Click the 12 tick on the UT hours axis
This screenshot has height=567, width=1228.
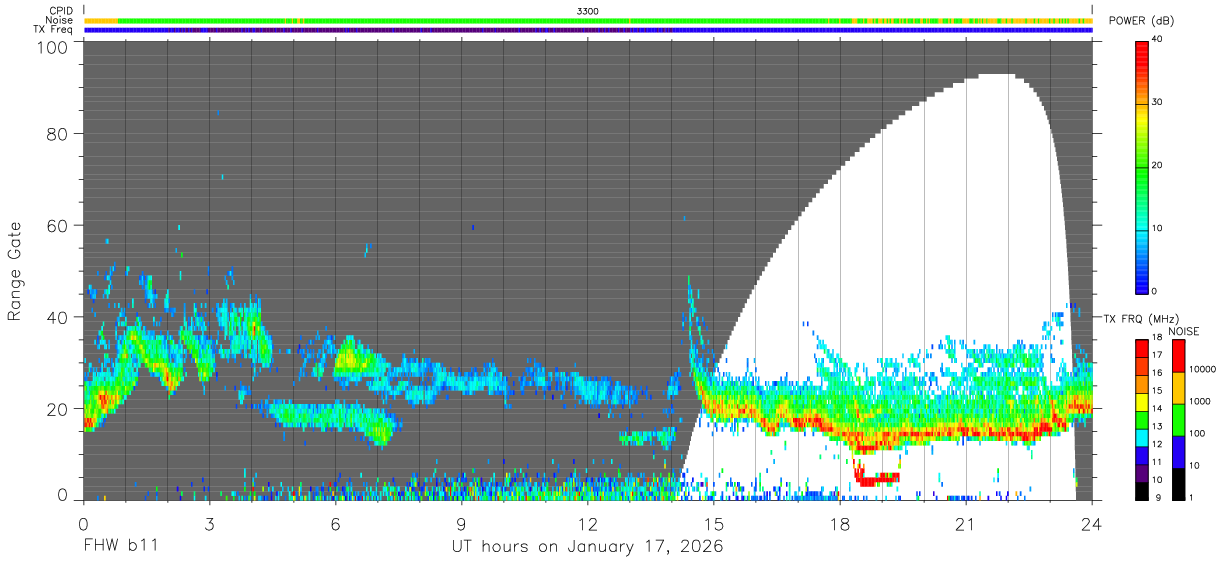point(588,523)
